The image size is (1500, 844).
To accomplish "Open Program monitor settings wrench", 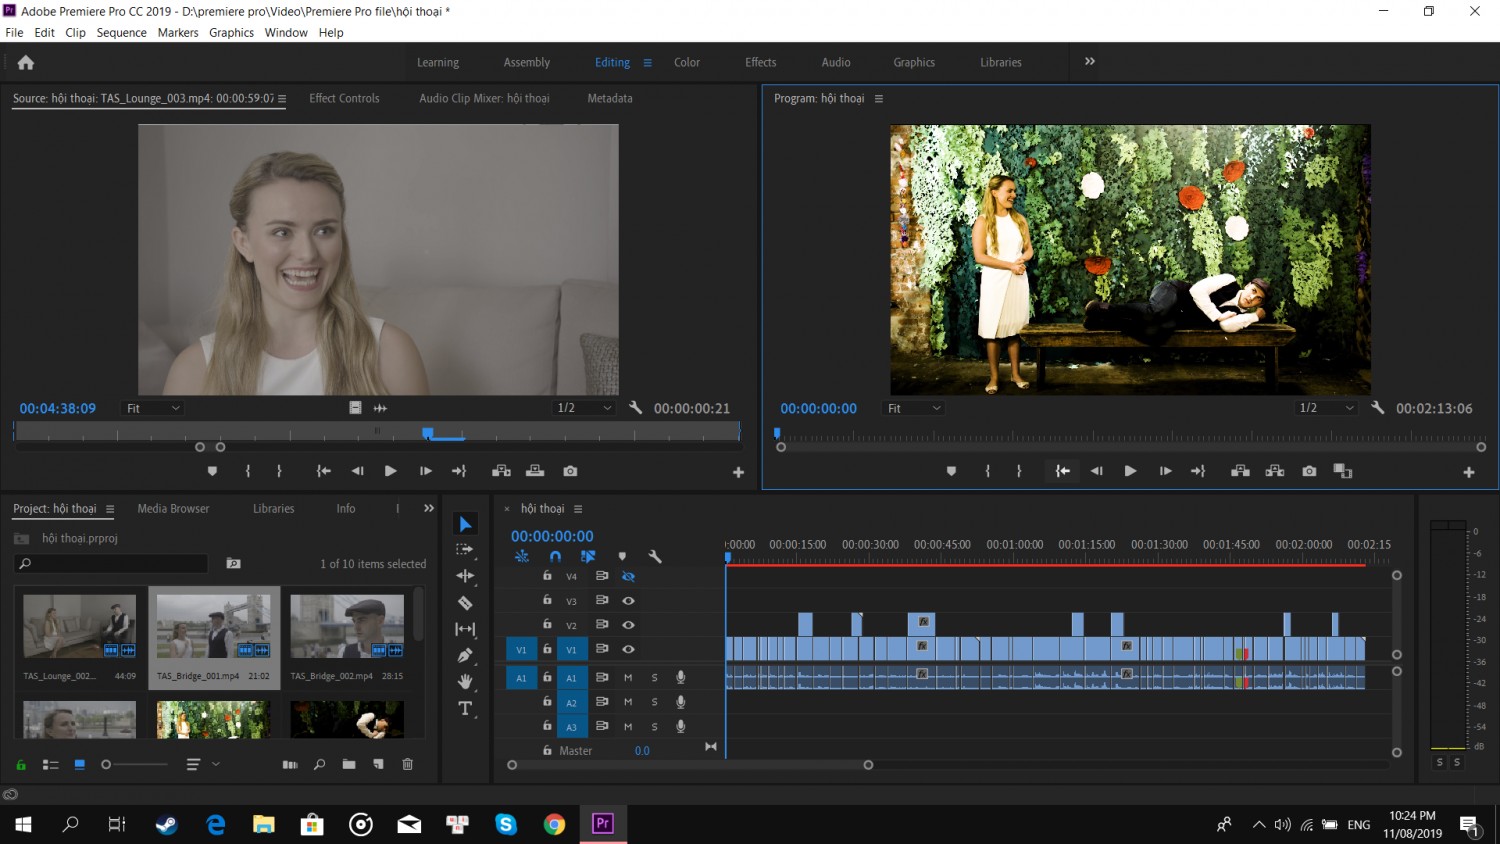I will pos(1377,408).
